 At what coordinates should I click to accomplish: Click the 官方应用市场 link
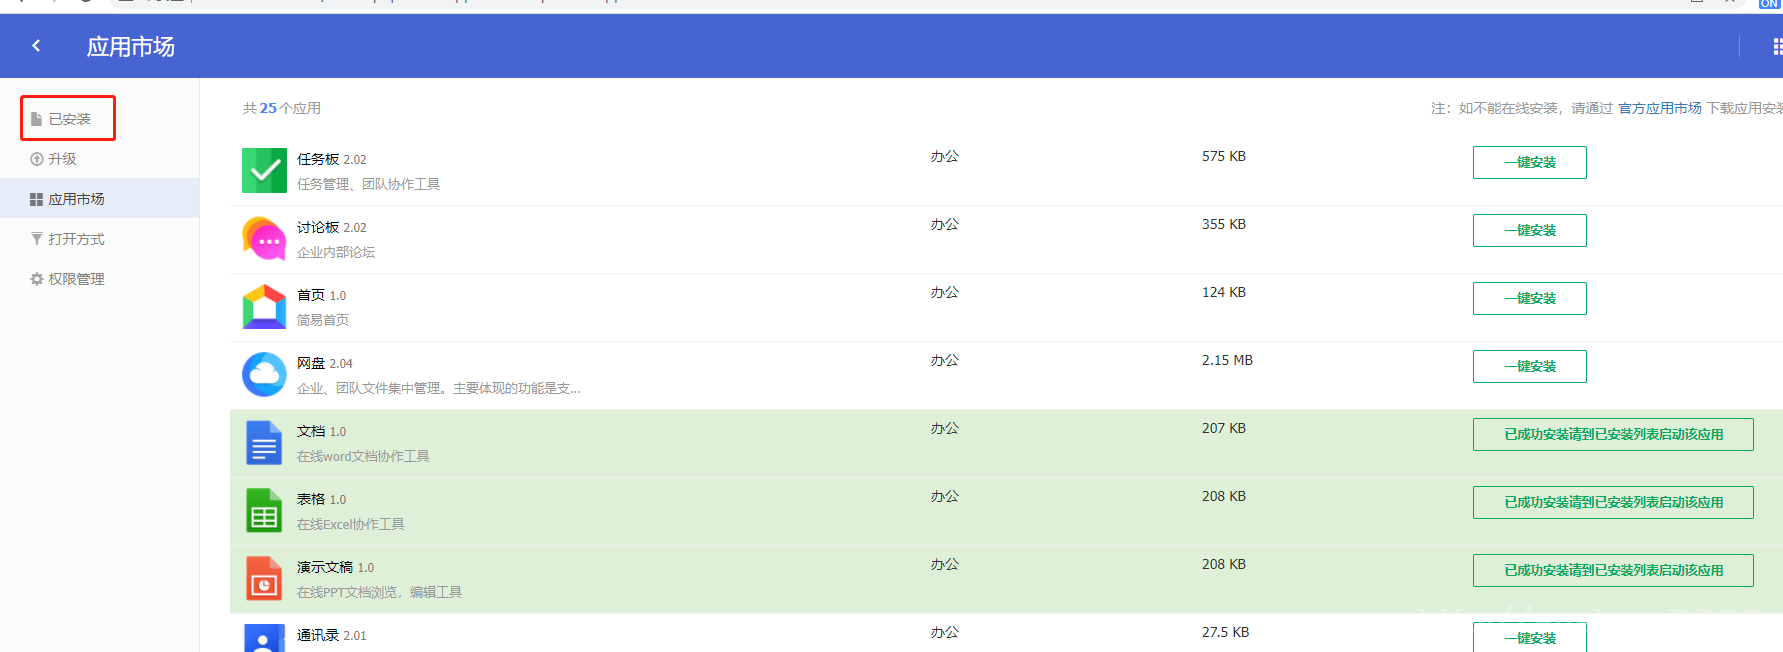pos(1659,108)
